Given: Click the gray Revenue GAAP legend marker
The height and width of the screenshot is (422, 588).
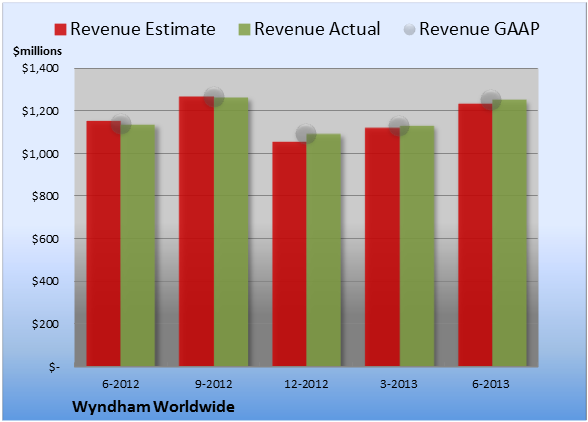Looking at the screenshot, I should coord(409,30).
